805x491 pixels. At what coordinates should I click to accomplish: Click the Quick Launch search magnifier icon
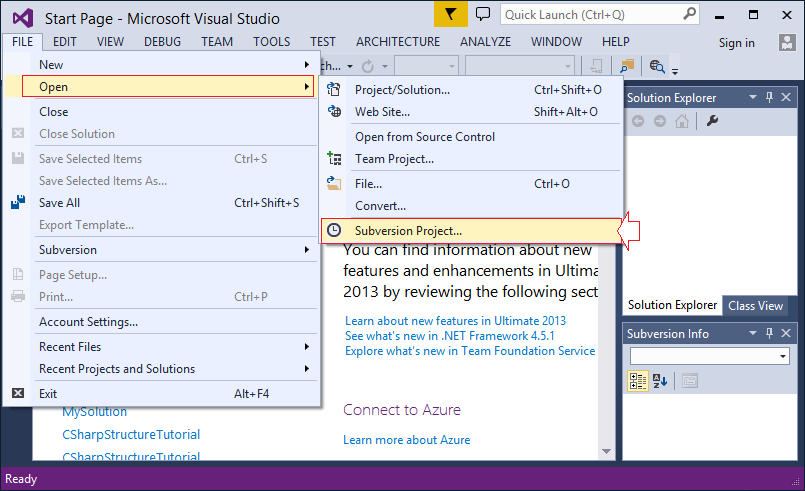point(689,14)
